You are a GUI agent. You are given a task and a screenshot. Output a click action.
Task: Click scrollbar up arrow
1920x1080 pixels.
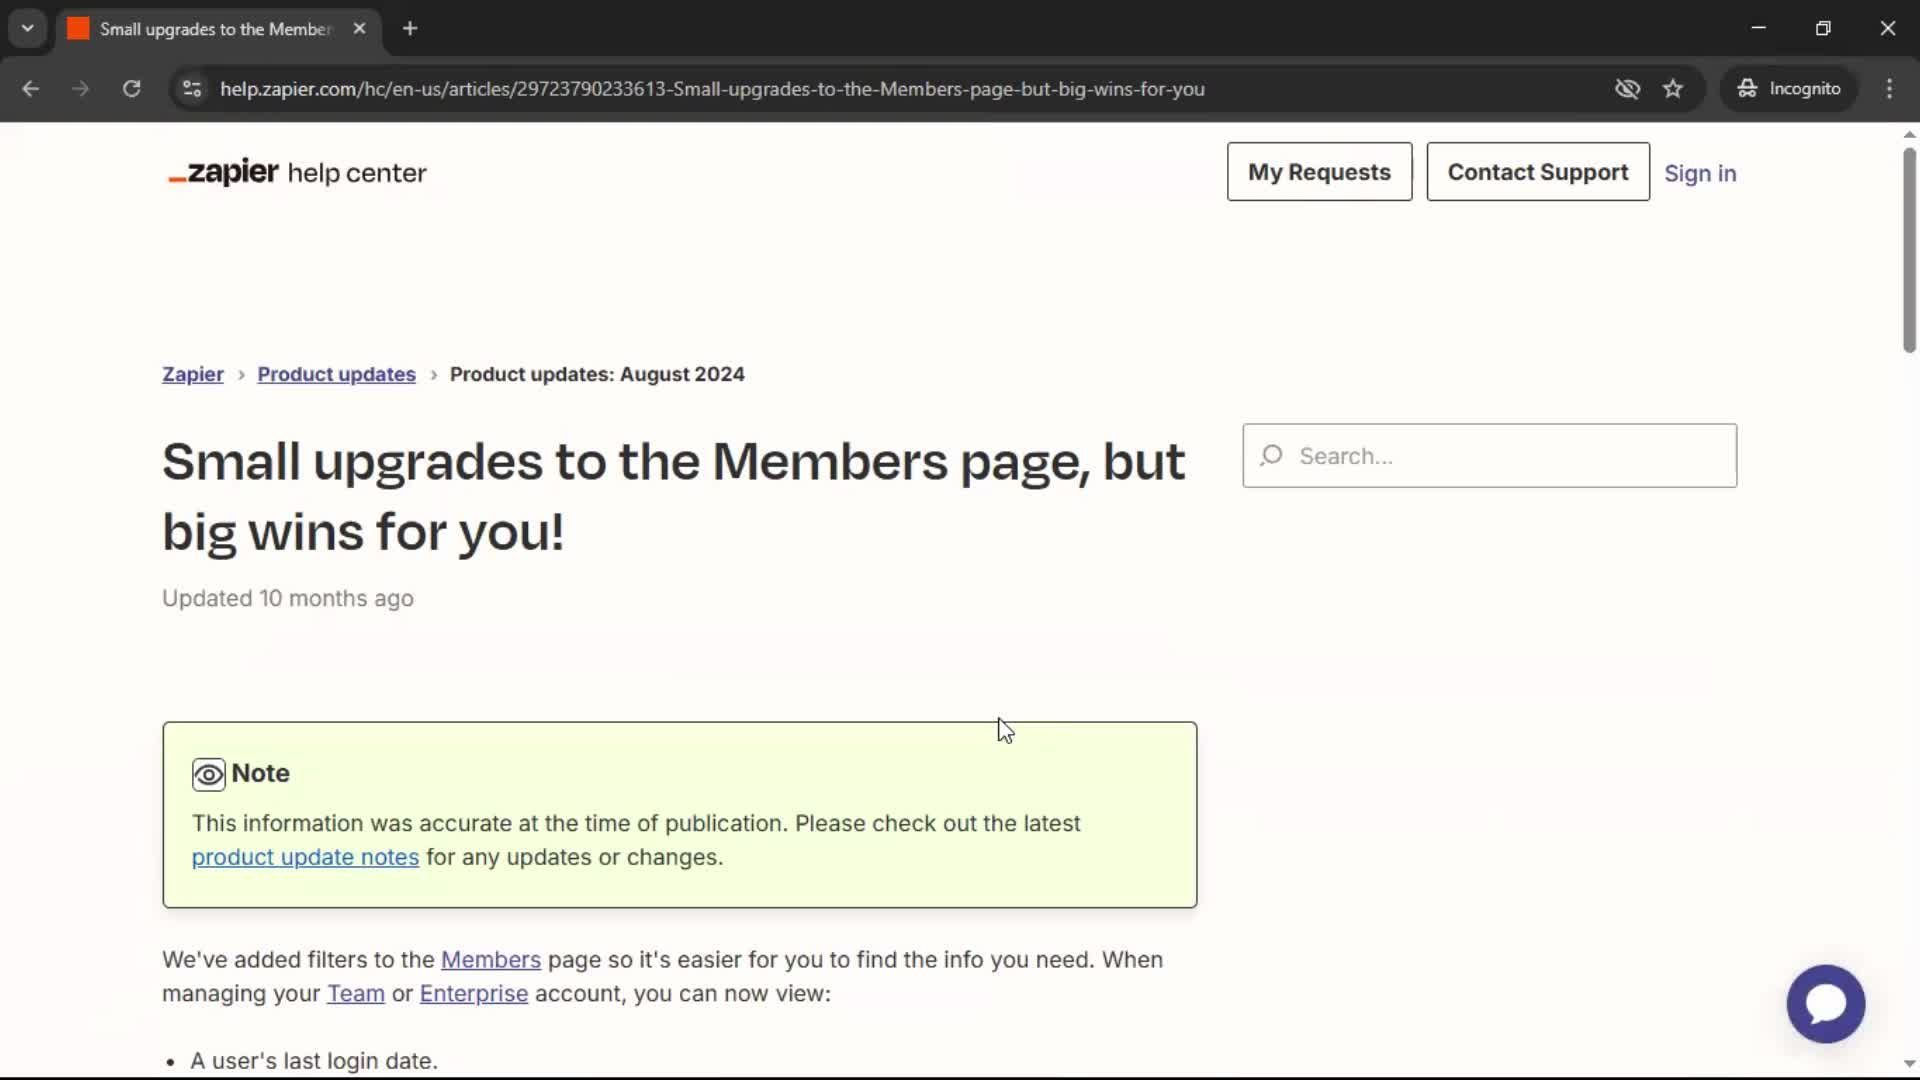click(1909, 134)
